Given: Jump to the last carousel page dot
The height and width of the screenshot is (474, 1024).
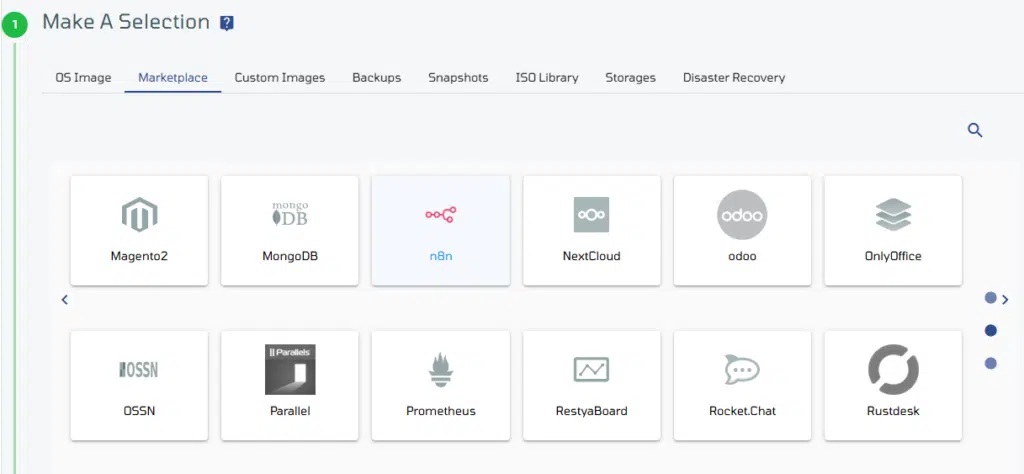Looking at the screenshot, I should point(990,363).
